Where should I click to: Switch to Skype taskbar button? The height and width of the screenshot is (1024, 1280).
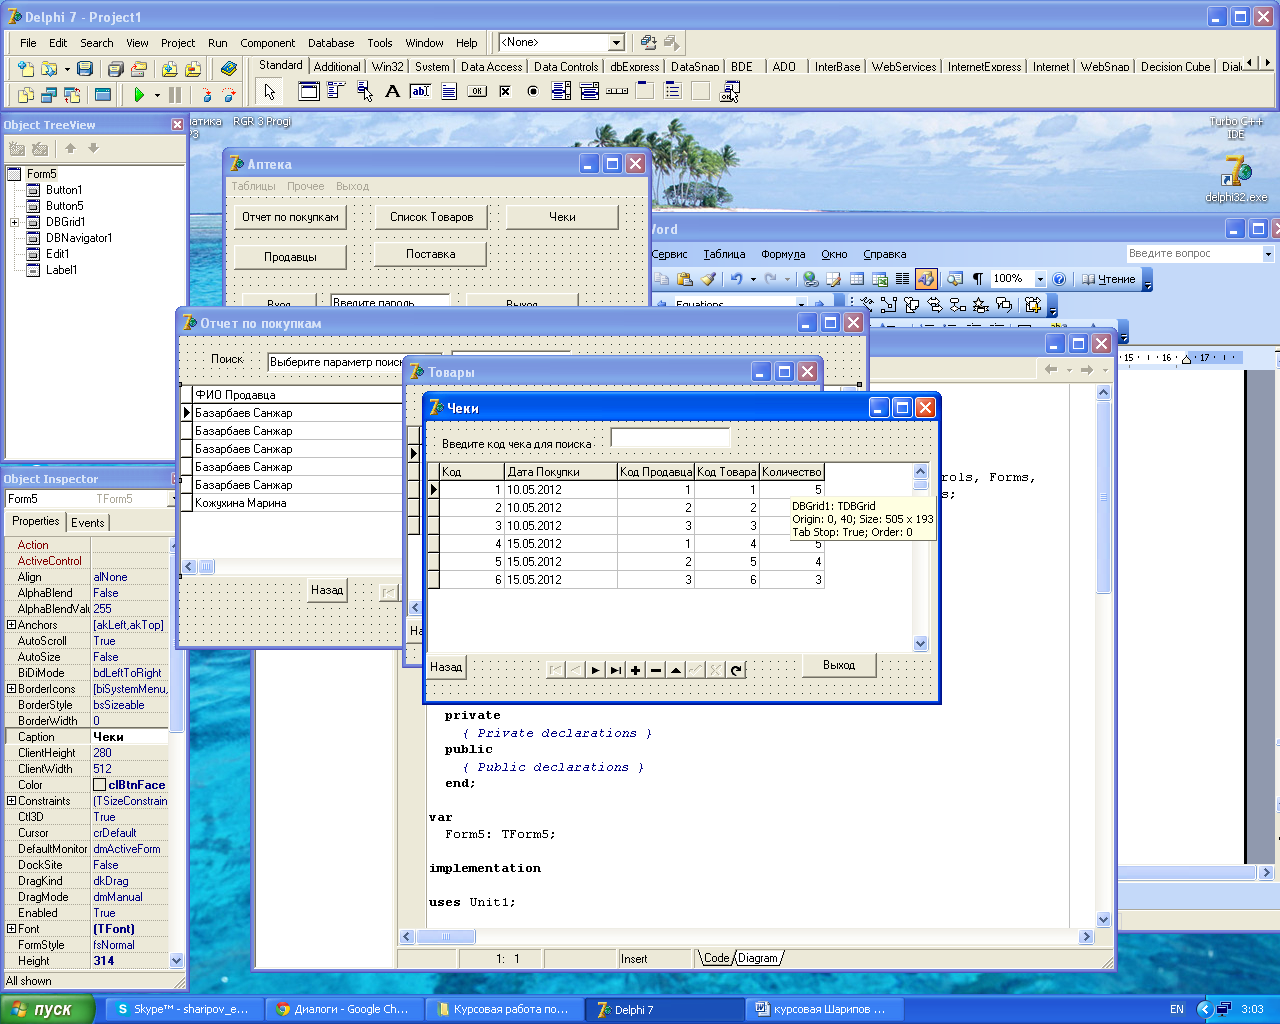tap(183, 1009)
